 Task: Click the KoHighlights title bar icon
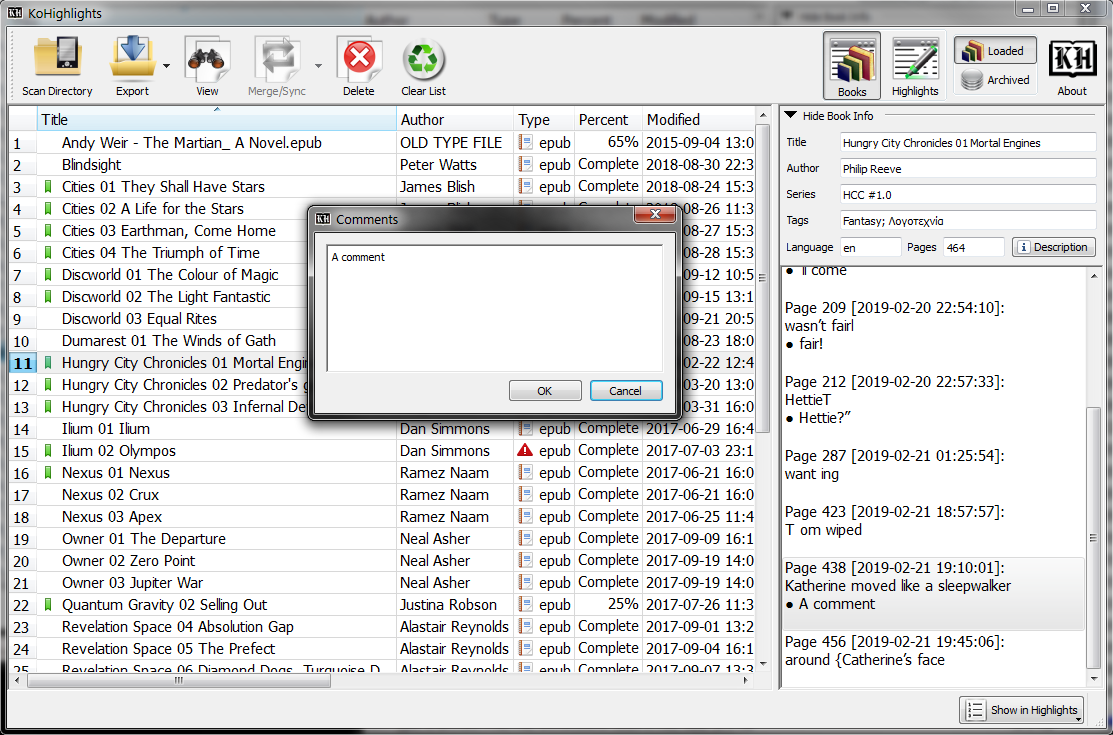click(15, 13)
